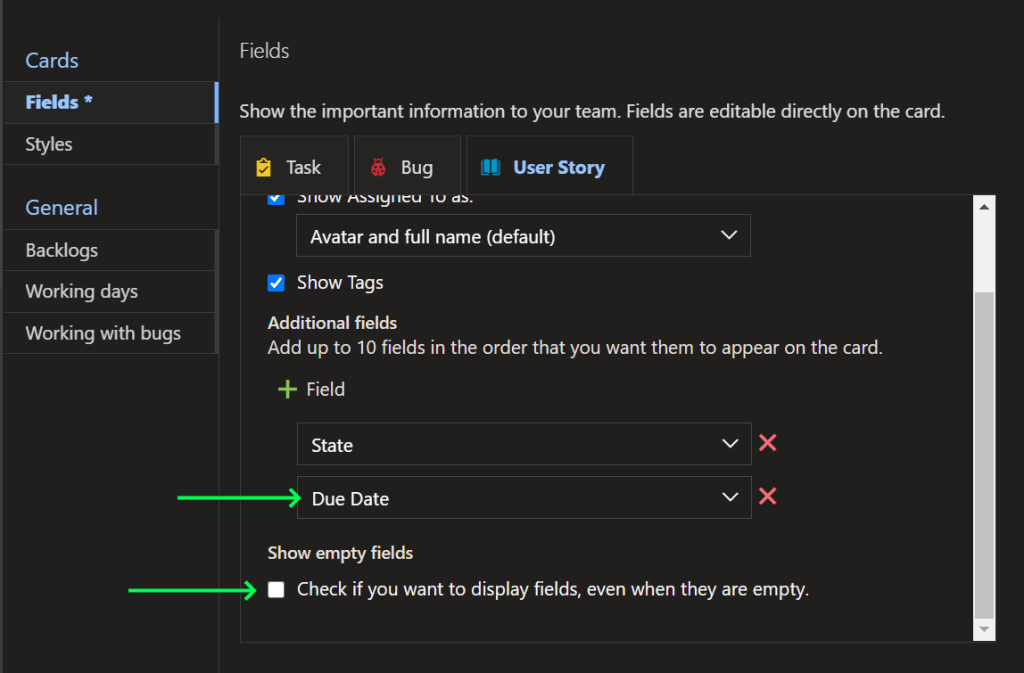Viewport: 1024px width, 673px height.
Task: Click the scrollbar down arrow
Action: tap(984, 629)
